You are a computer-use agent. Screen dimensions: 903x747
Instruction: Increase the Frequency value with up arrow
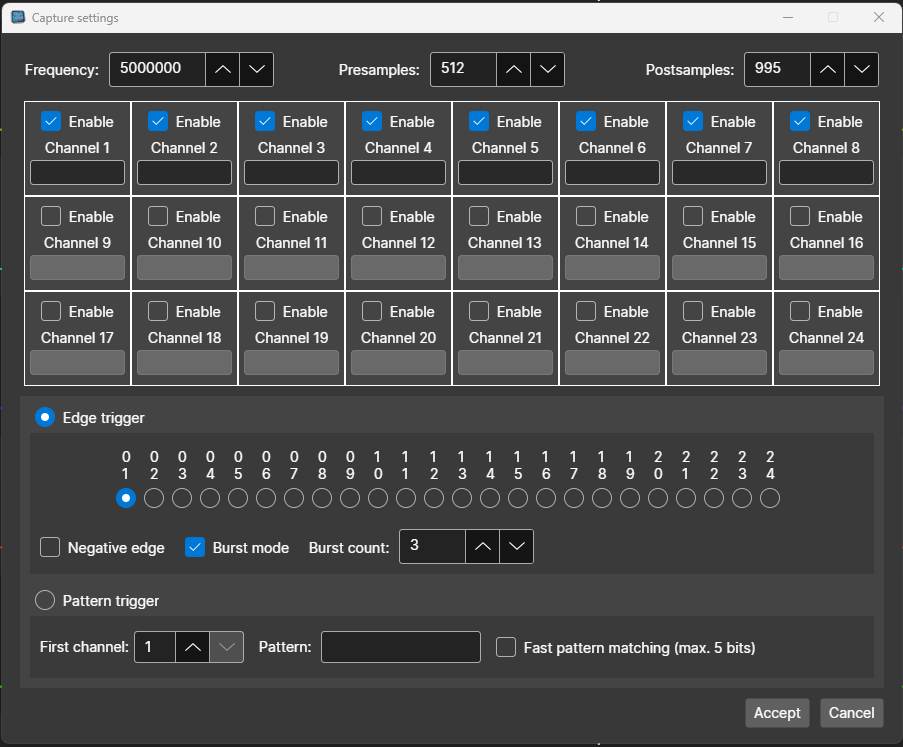coord(222,70)
